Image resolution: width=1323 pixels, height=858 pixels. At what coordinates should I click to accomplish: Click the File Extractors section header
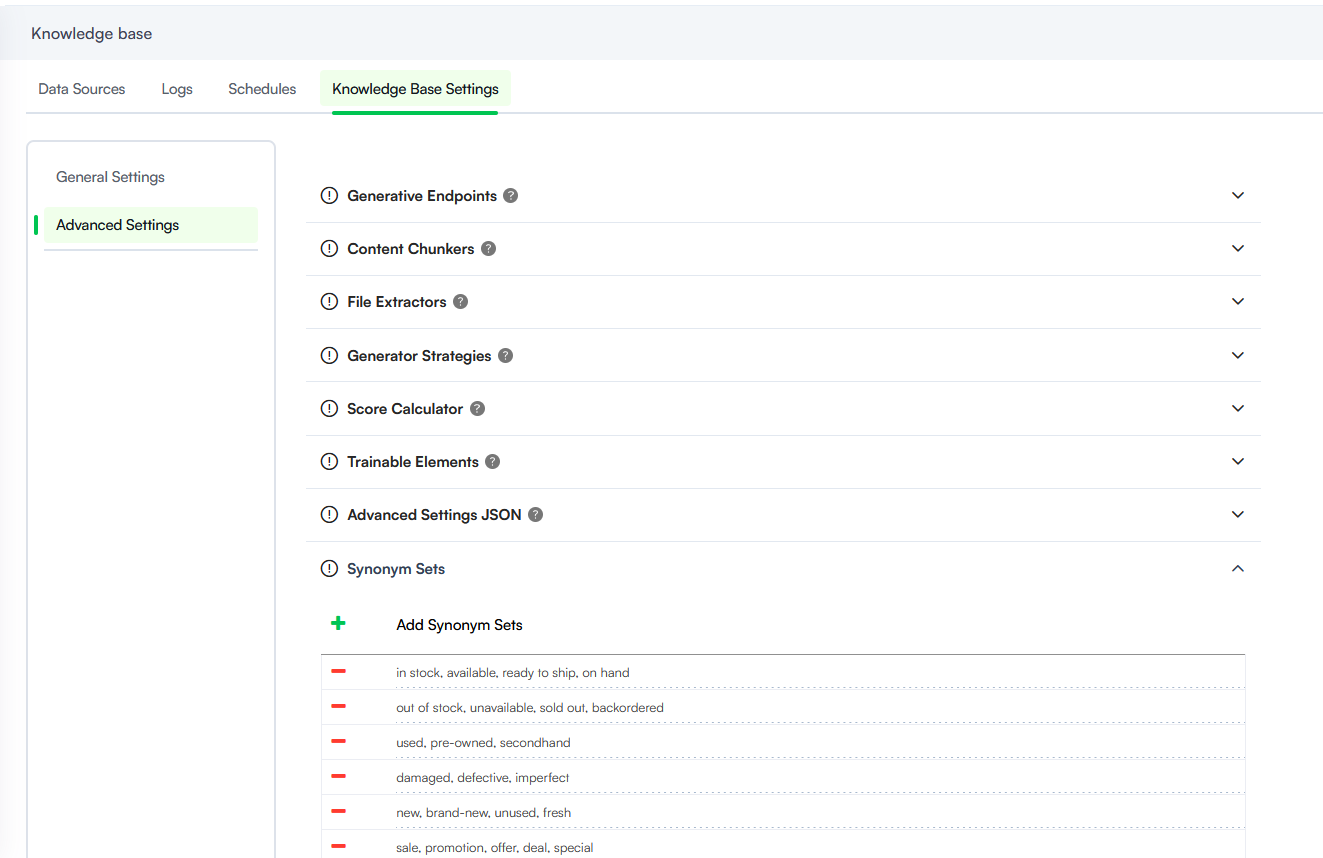pos(396,302)
